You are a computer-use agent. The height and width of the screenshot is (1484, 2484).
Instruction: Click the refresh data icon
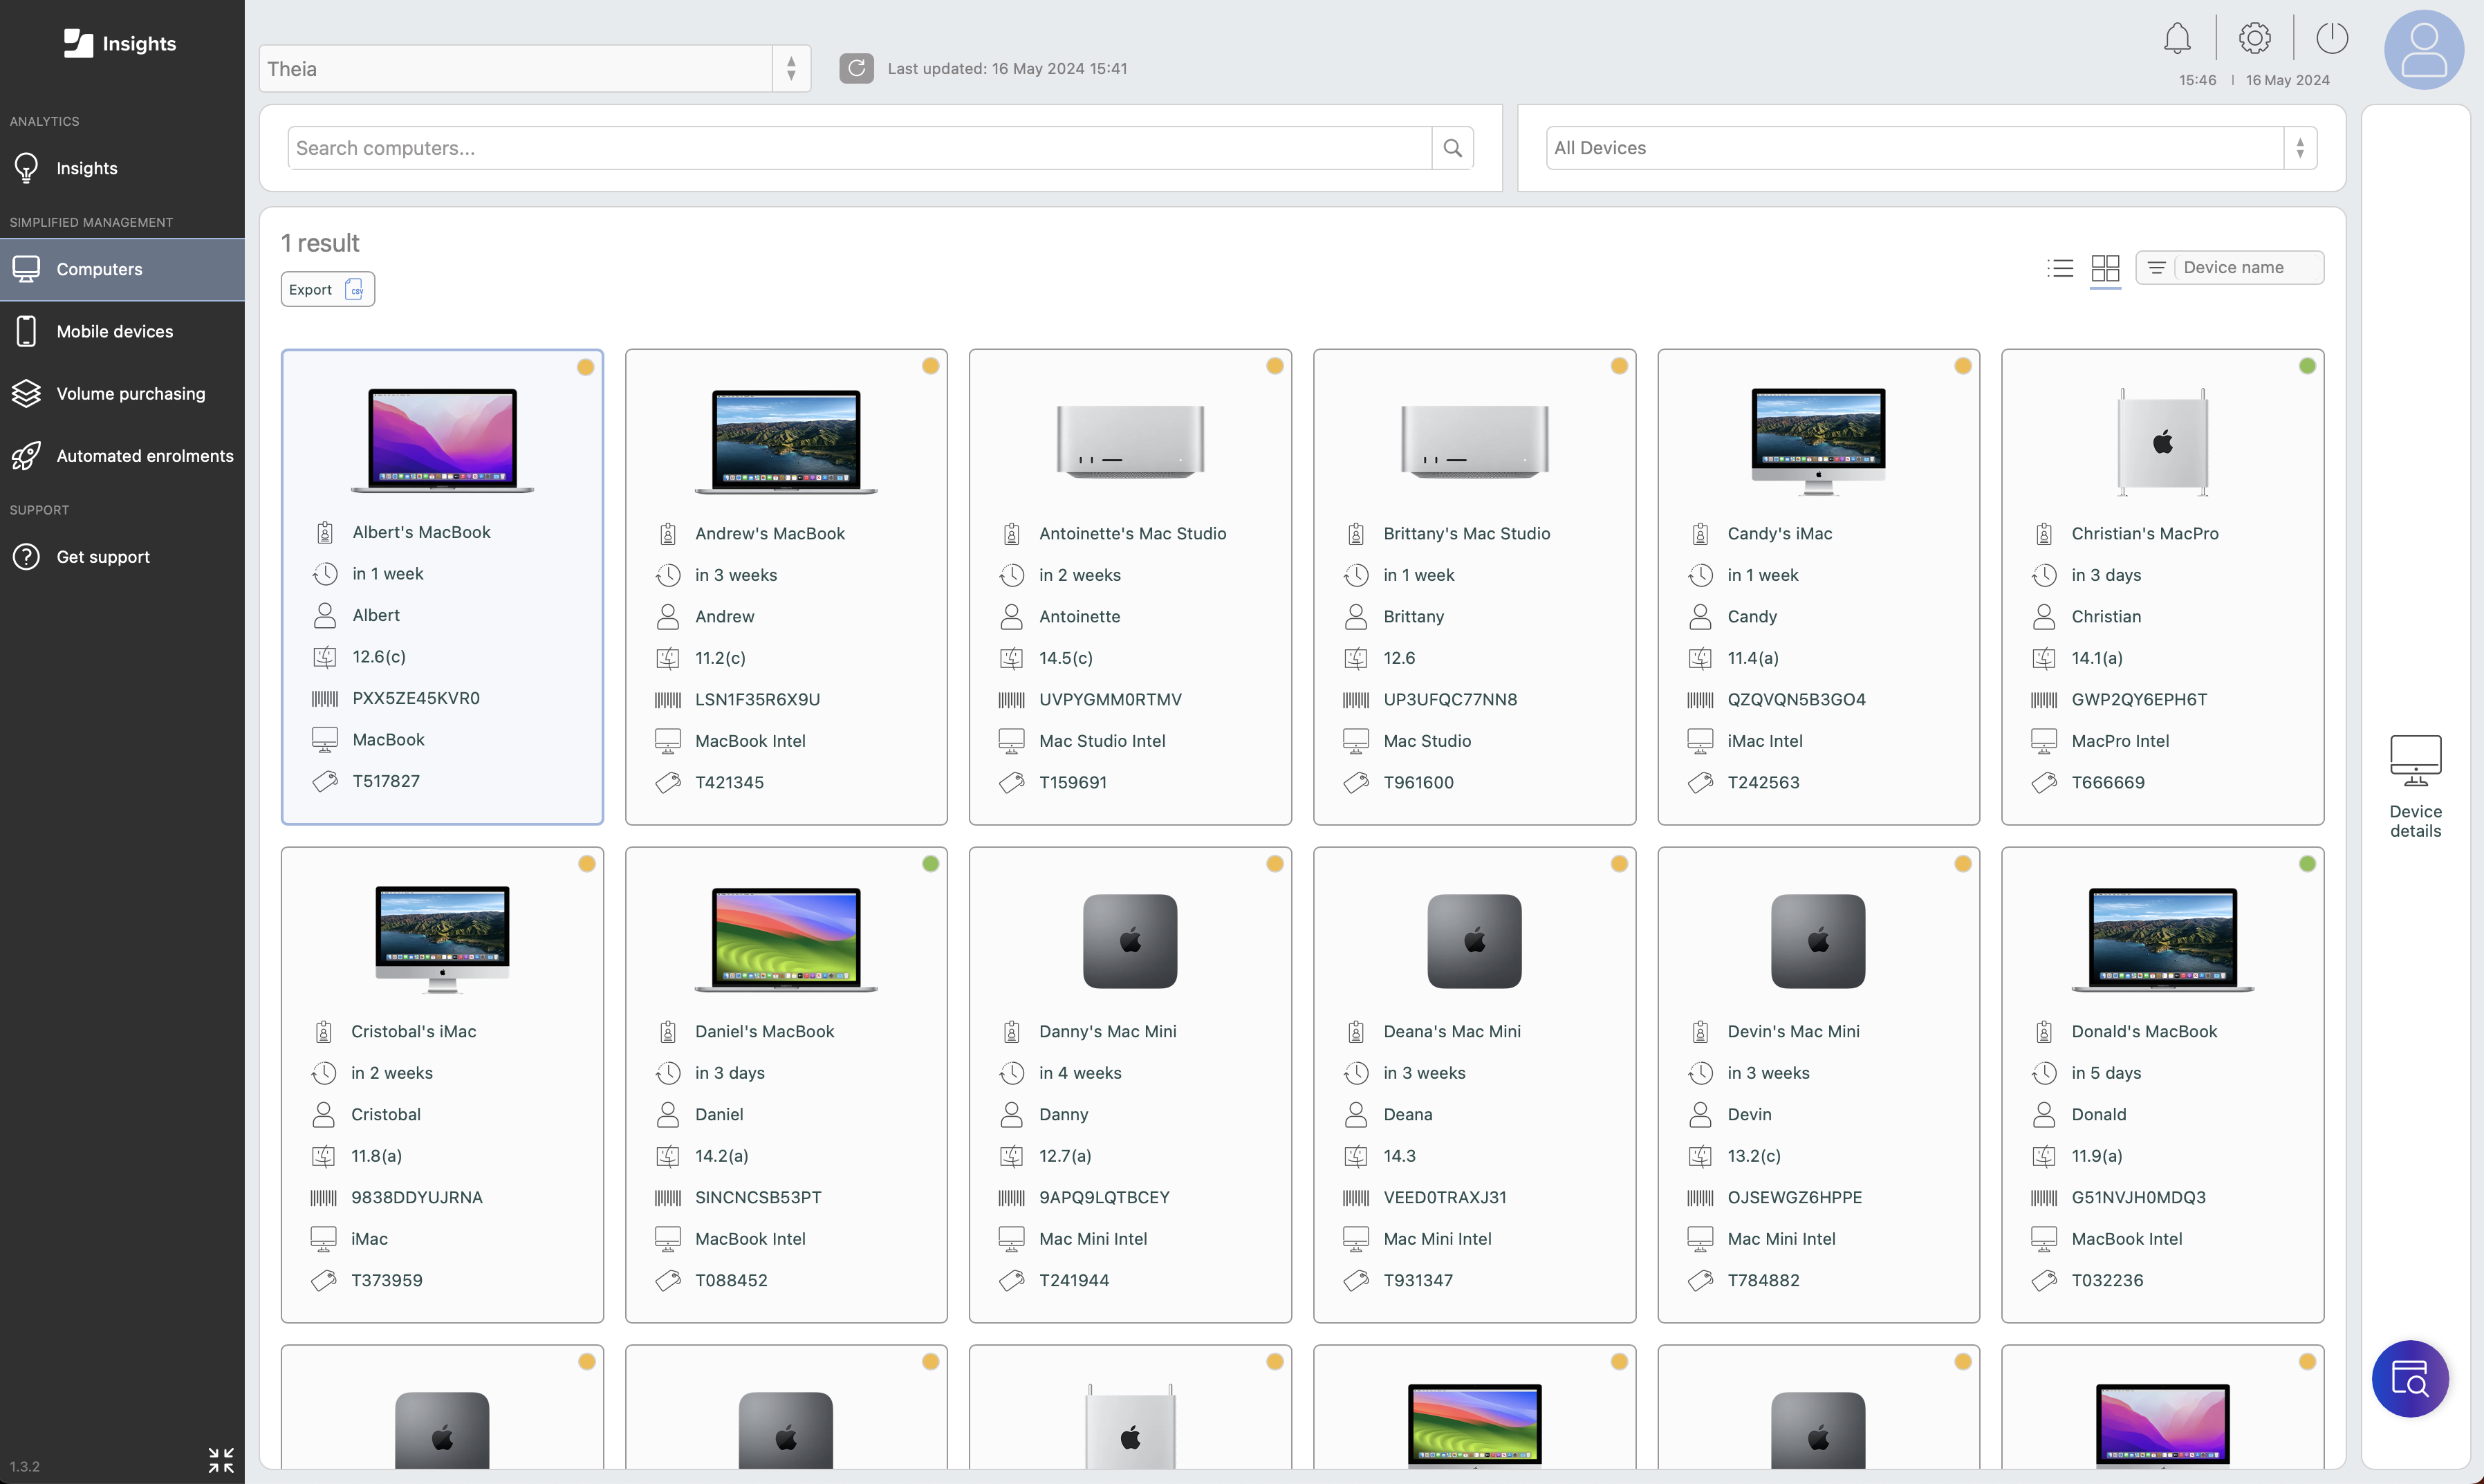coord(856,68)
